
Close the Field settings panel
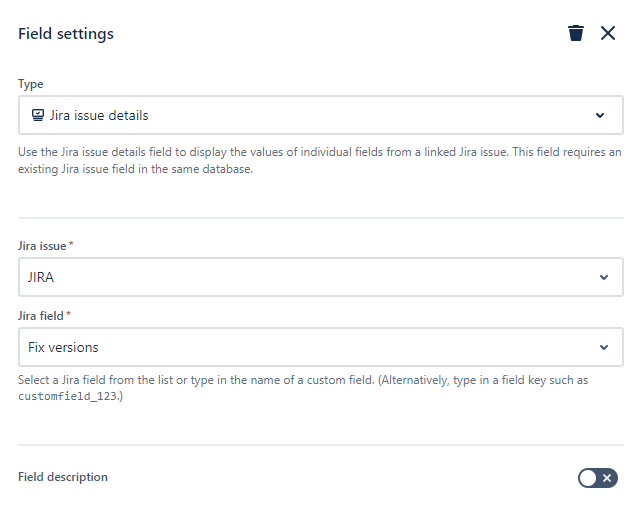(608, 33)
